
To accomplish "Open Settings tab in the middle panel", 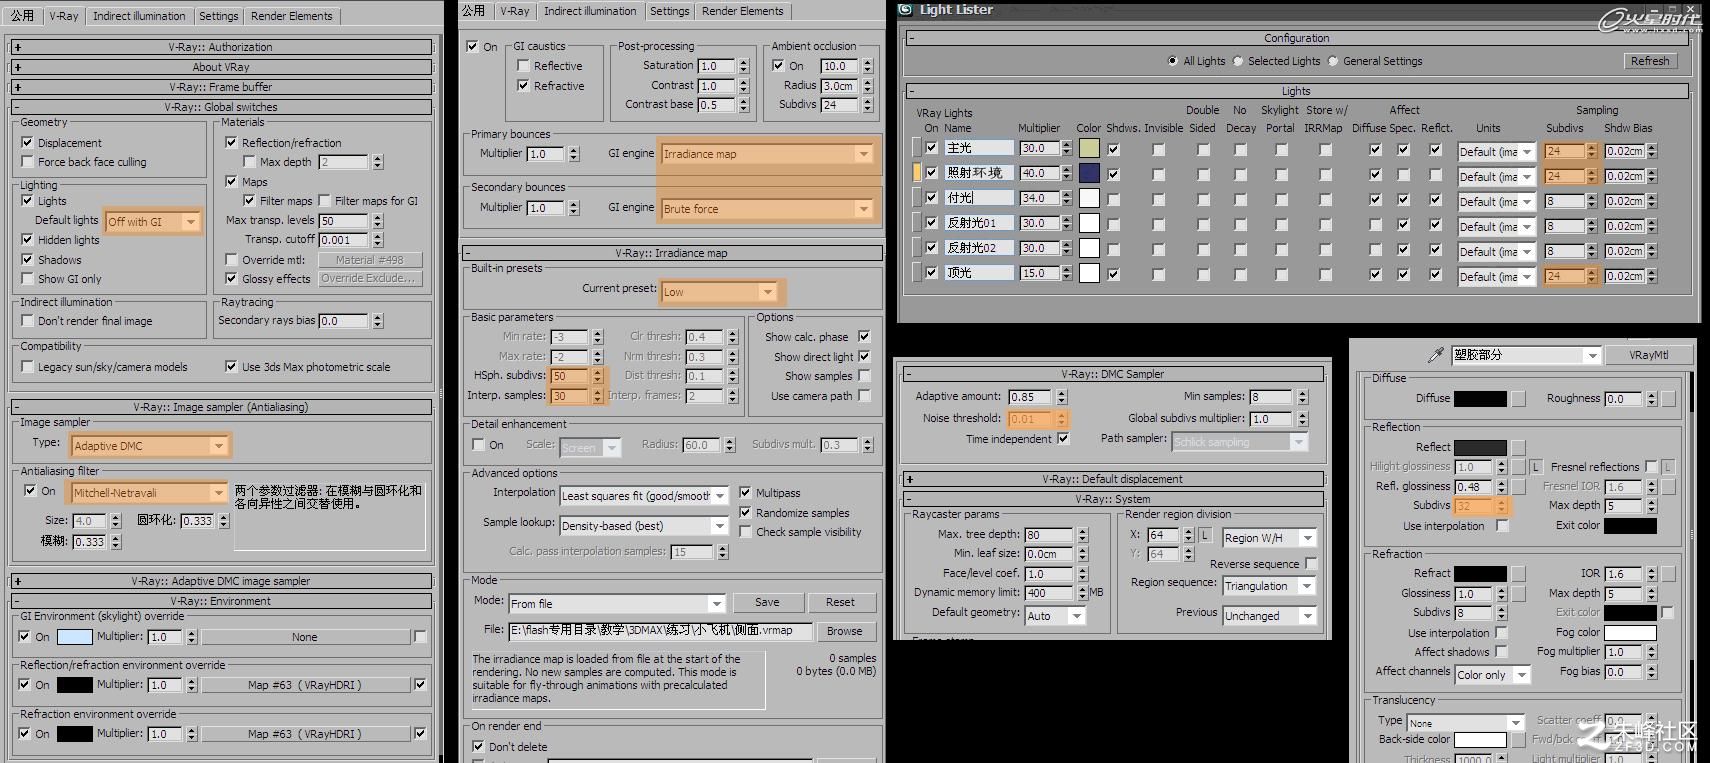I will point(669,11).
